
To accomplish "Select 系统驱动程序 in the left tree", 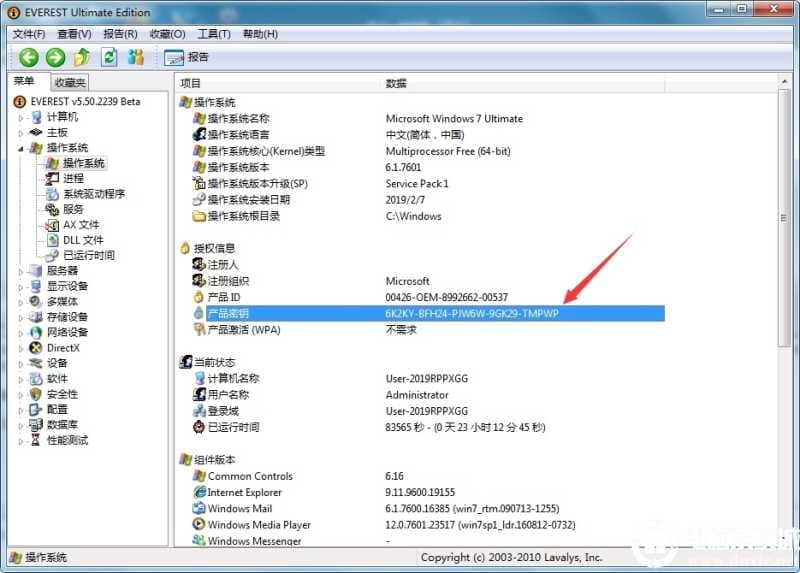I will click(93, 194).
